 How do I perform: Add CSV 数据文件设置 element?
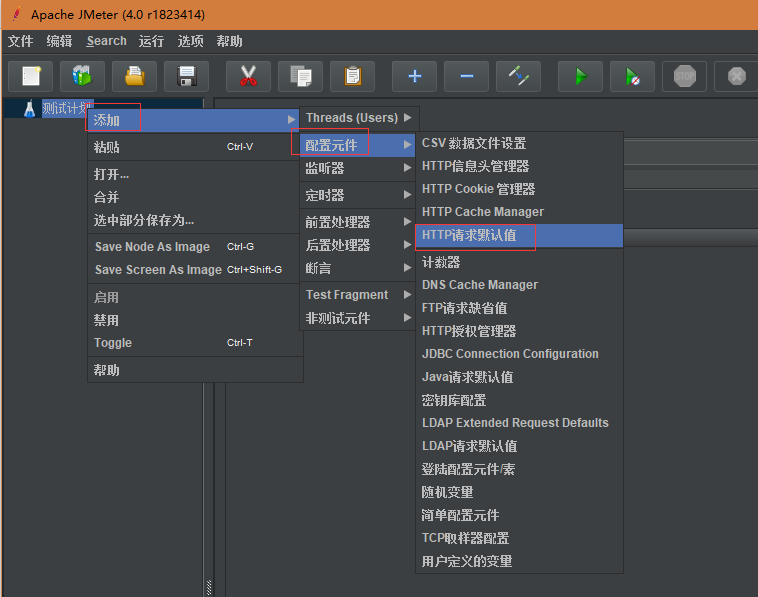(x=519, y=143)
